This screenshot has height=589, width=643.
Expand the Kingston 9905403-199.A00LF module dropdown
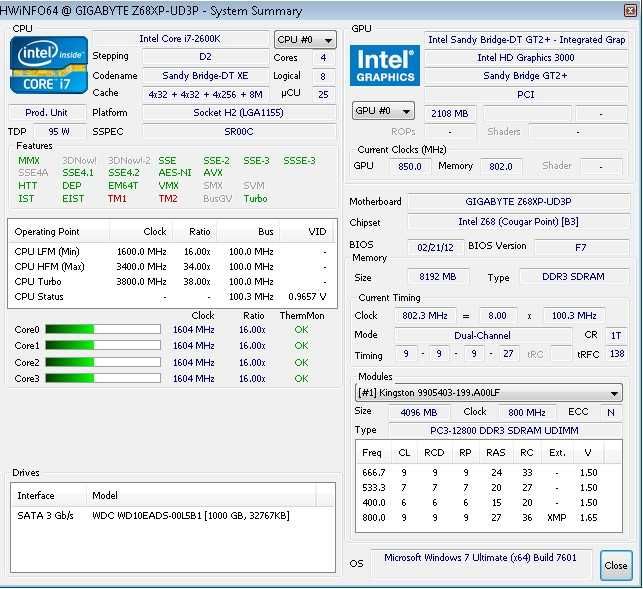pos(488,393)
